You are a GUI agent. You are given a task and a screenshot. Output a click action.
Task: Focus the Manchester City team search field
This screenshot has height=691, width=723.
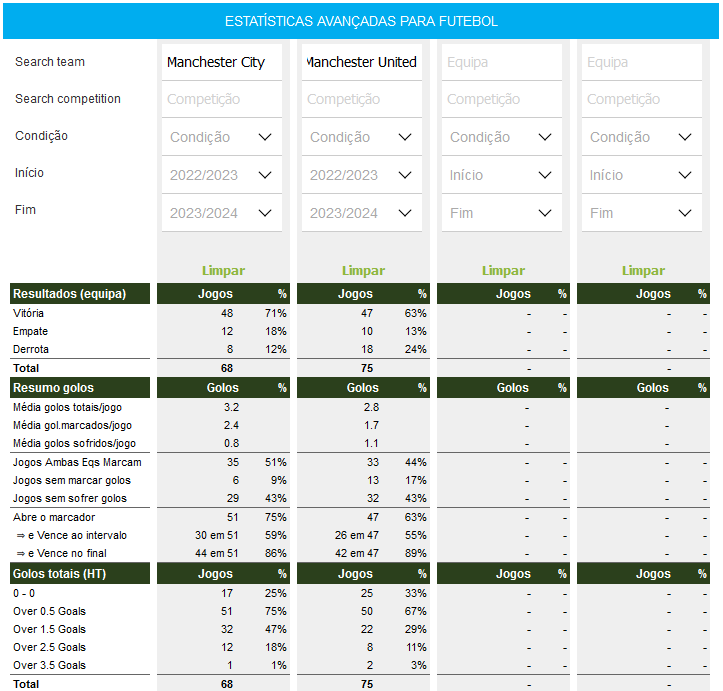tap(222, 62)
